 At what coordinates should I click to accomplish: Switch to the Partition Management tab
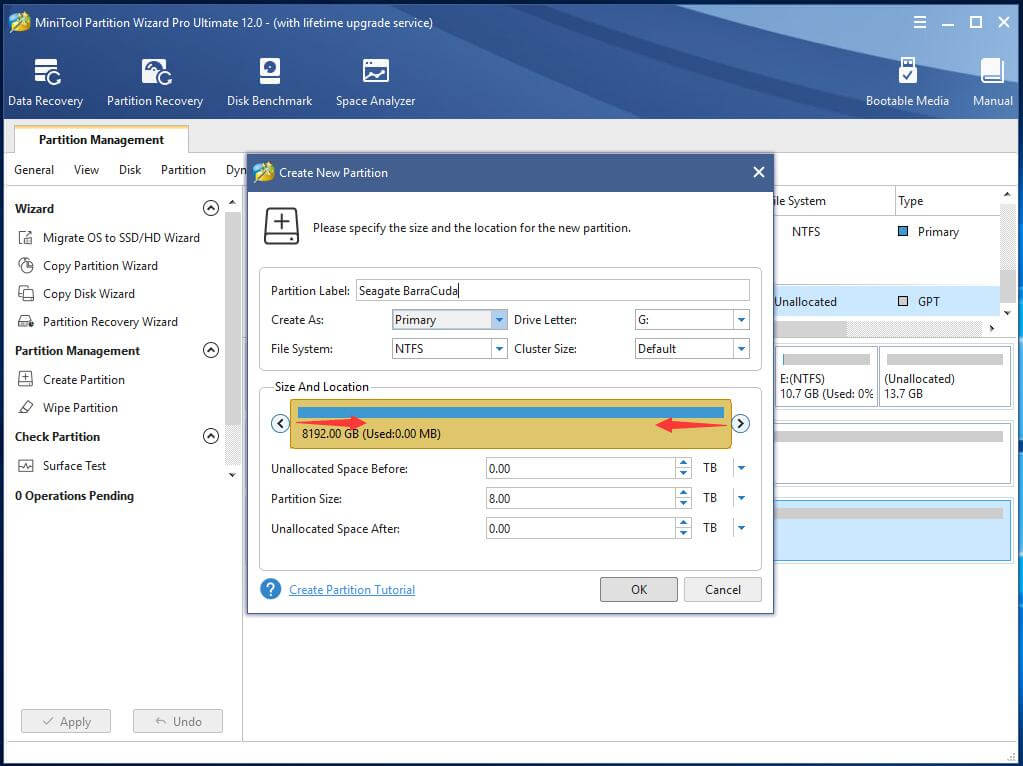100,139
